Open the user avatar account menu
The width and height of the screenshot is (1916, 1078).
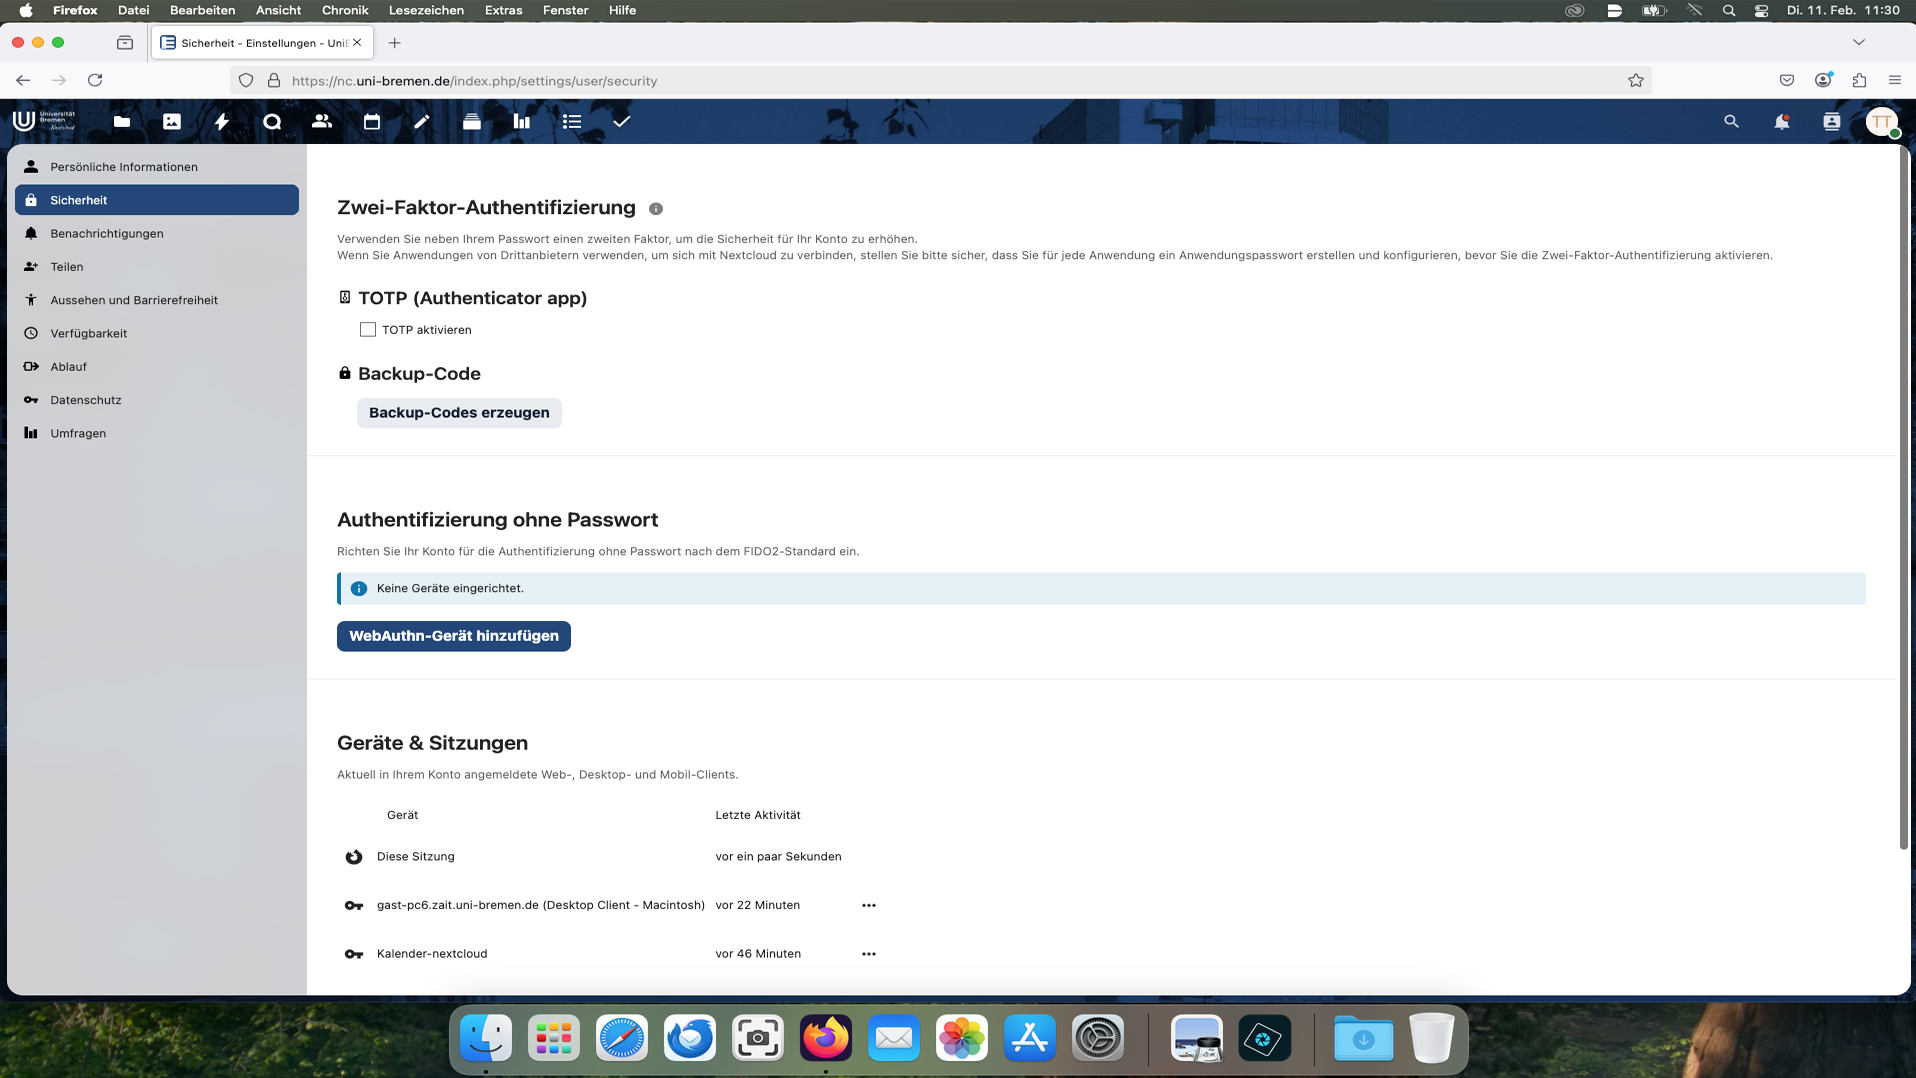[x=1881, y=121]
